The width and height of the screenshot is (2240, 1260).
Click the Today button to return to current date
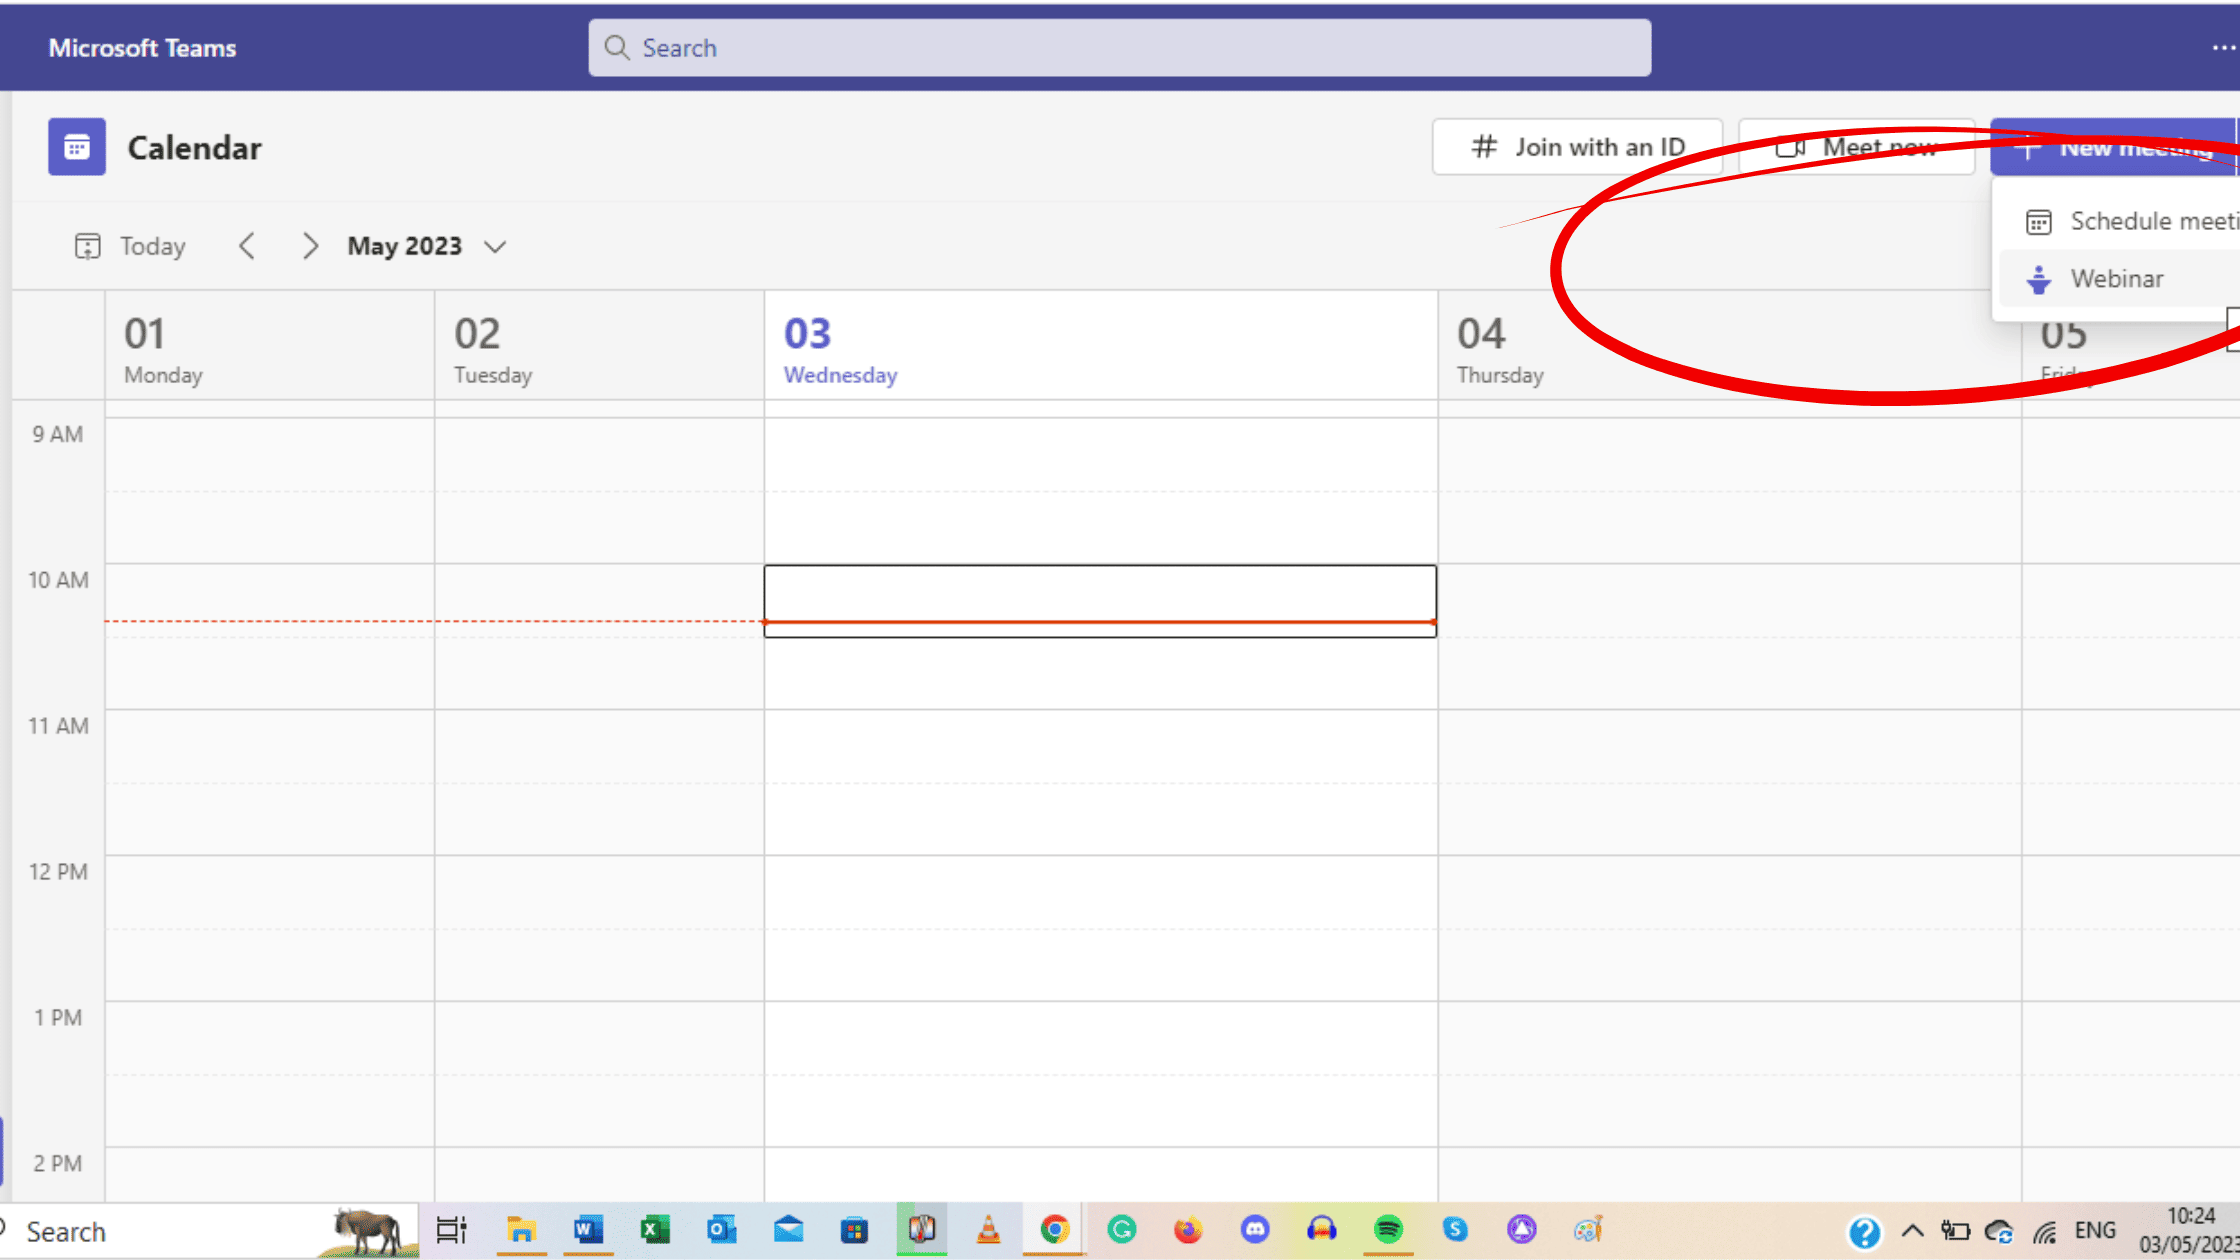(x=151, y=245)
